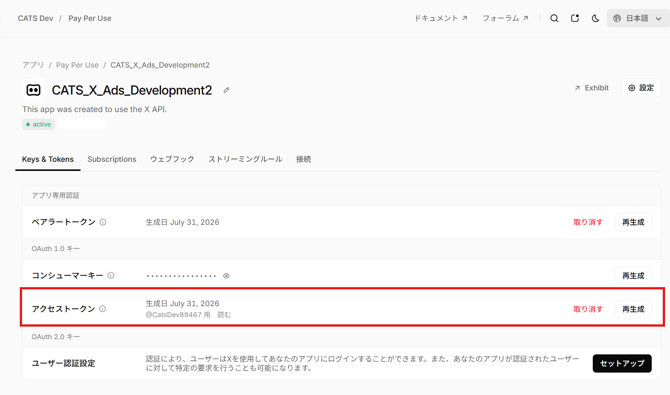The image size is (670, 395).
Task: Show info for アクセストークン
Action: (x=103, y=309)
